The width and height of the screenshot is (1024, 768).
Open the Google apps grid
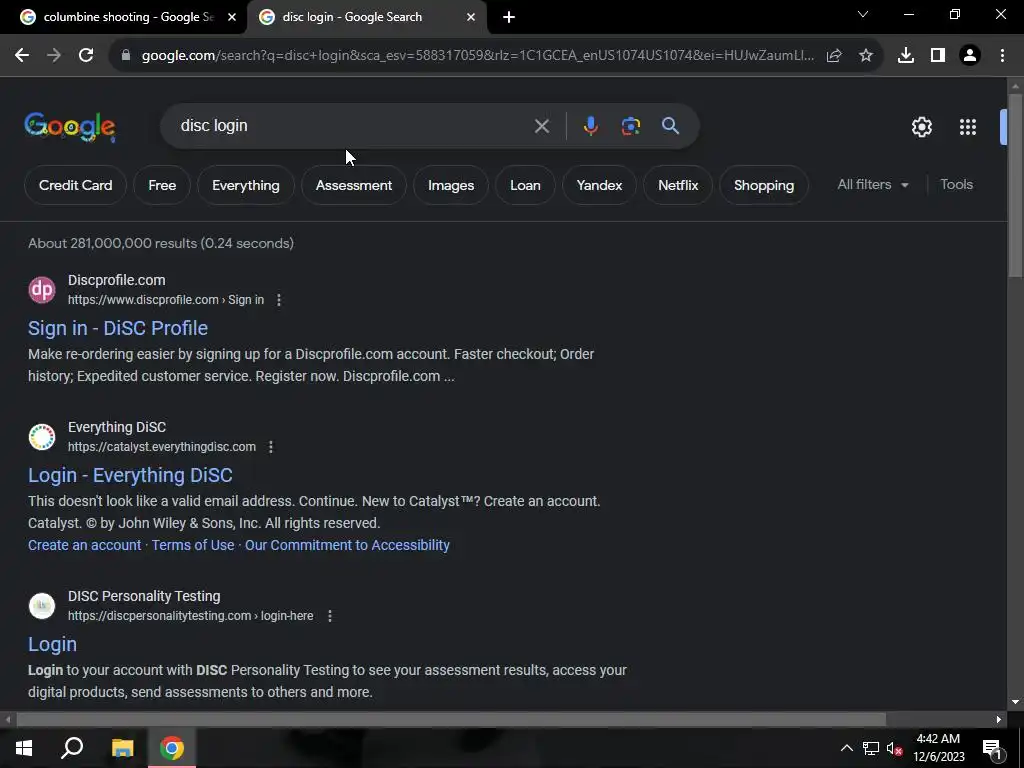[968, 127]
